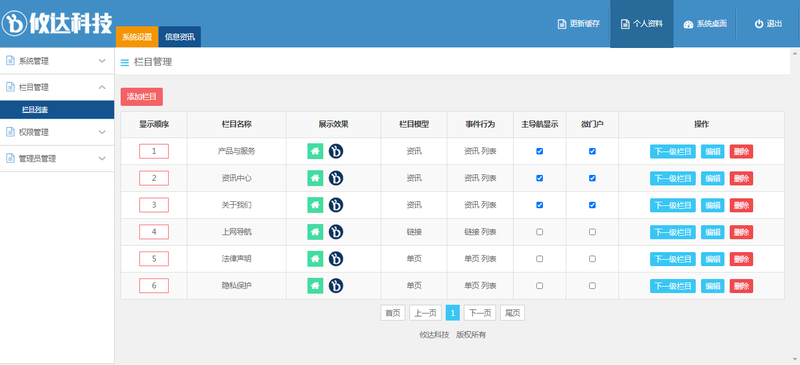Image resolution: width=800 pixels, height=365 pixels.
Task: Click the 退出 power icon
Action: 759,23
